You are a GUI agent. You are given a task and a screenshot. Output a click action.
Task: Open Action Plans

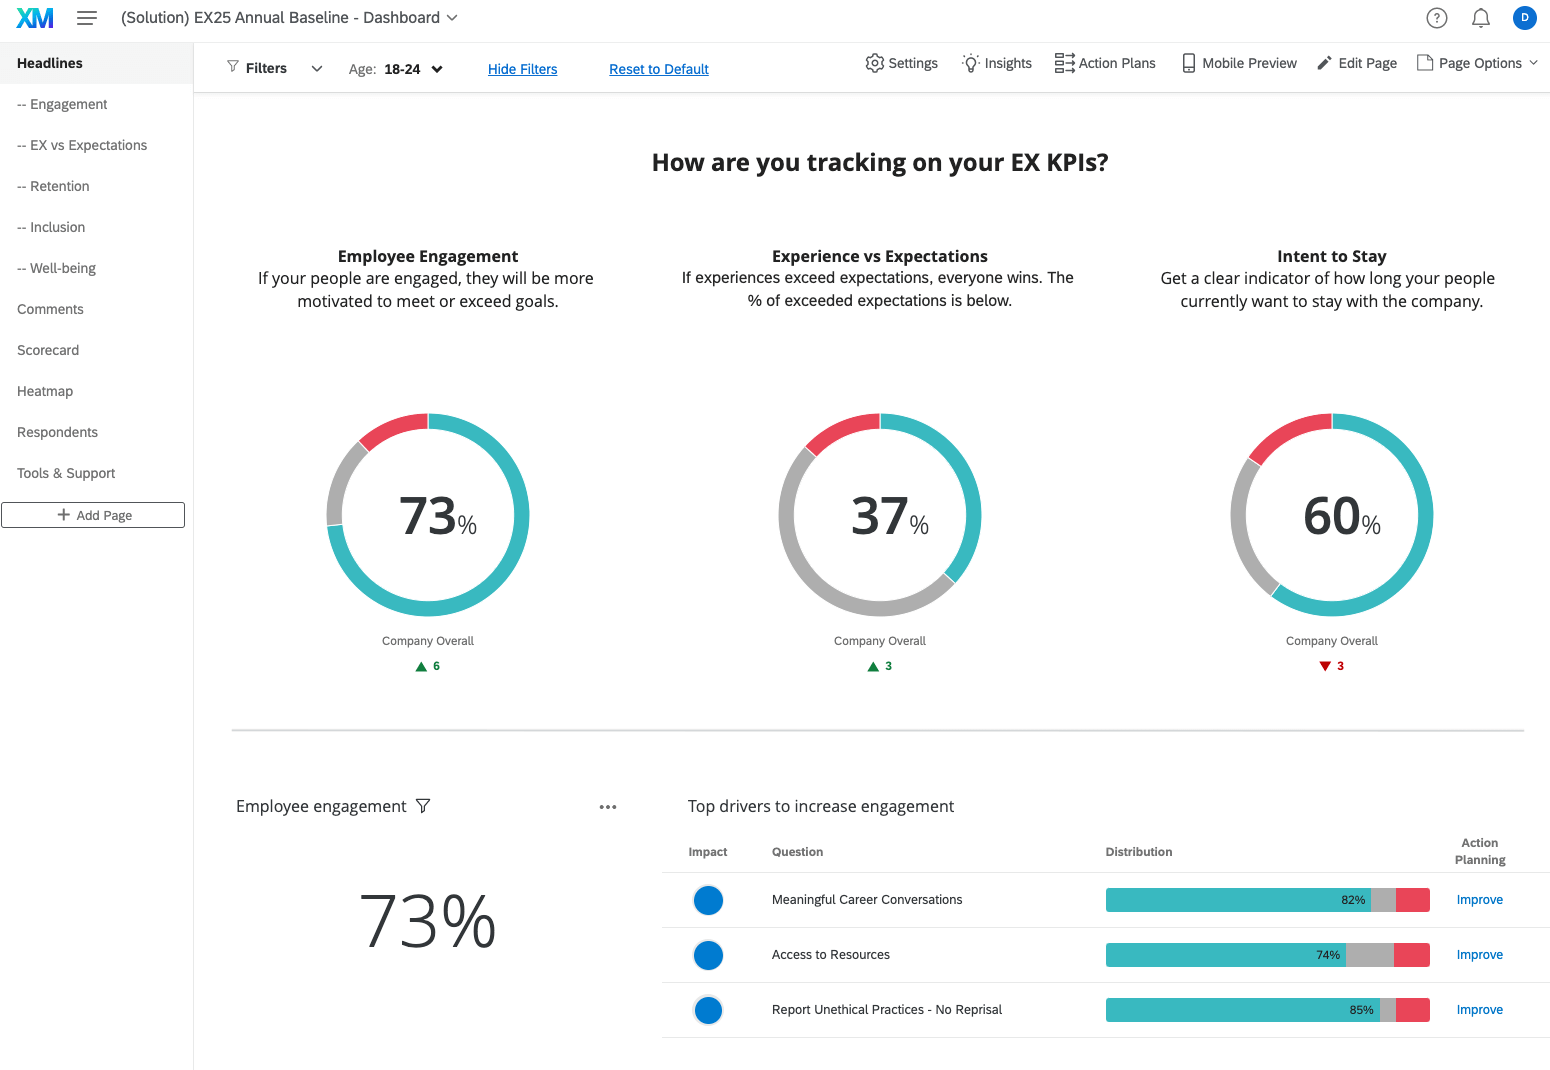tap(1104, 63)
